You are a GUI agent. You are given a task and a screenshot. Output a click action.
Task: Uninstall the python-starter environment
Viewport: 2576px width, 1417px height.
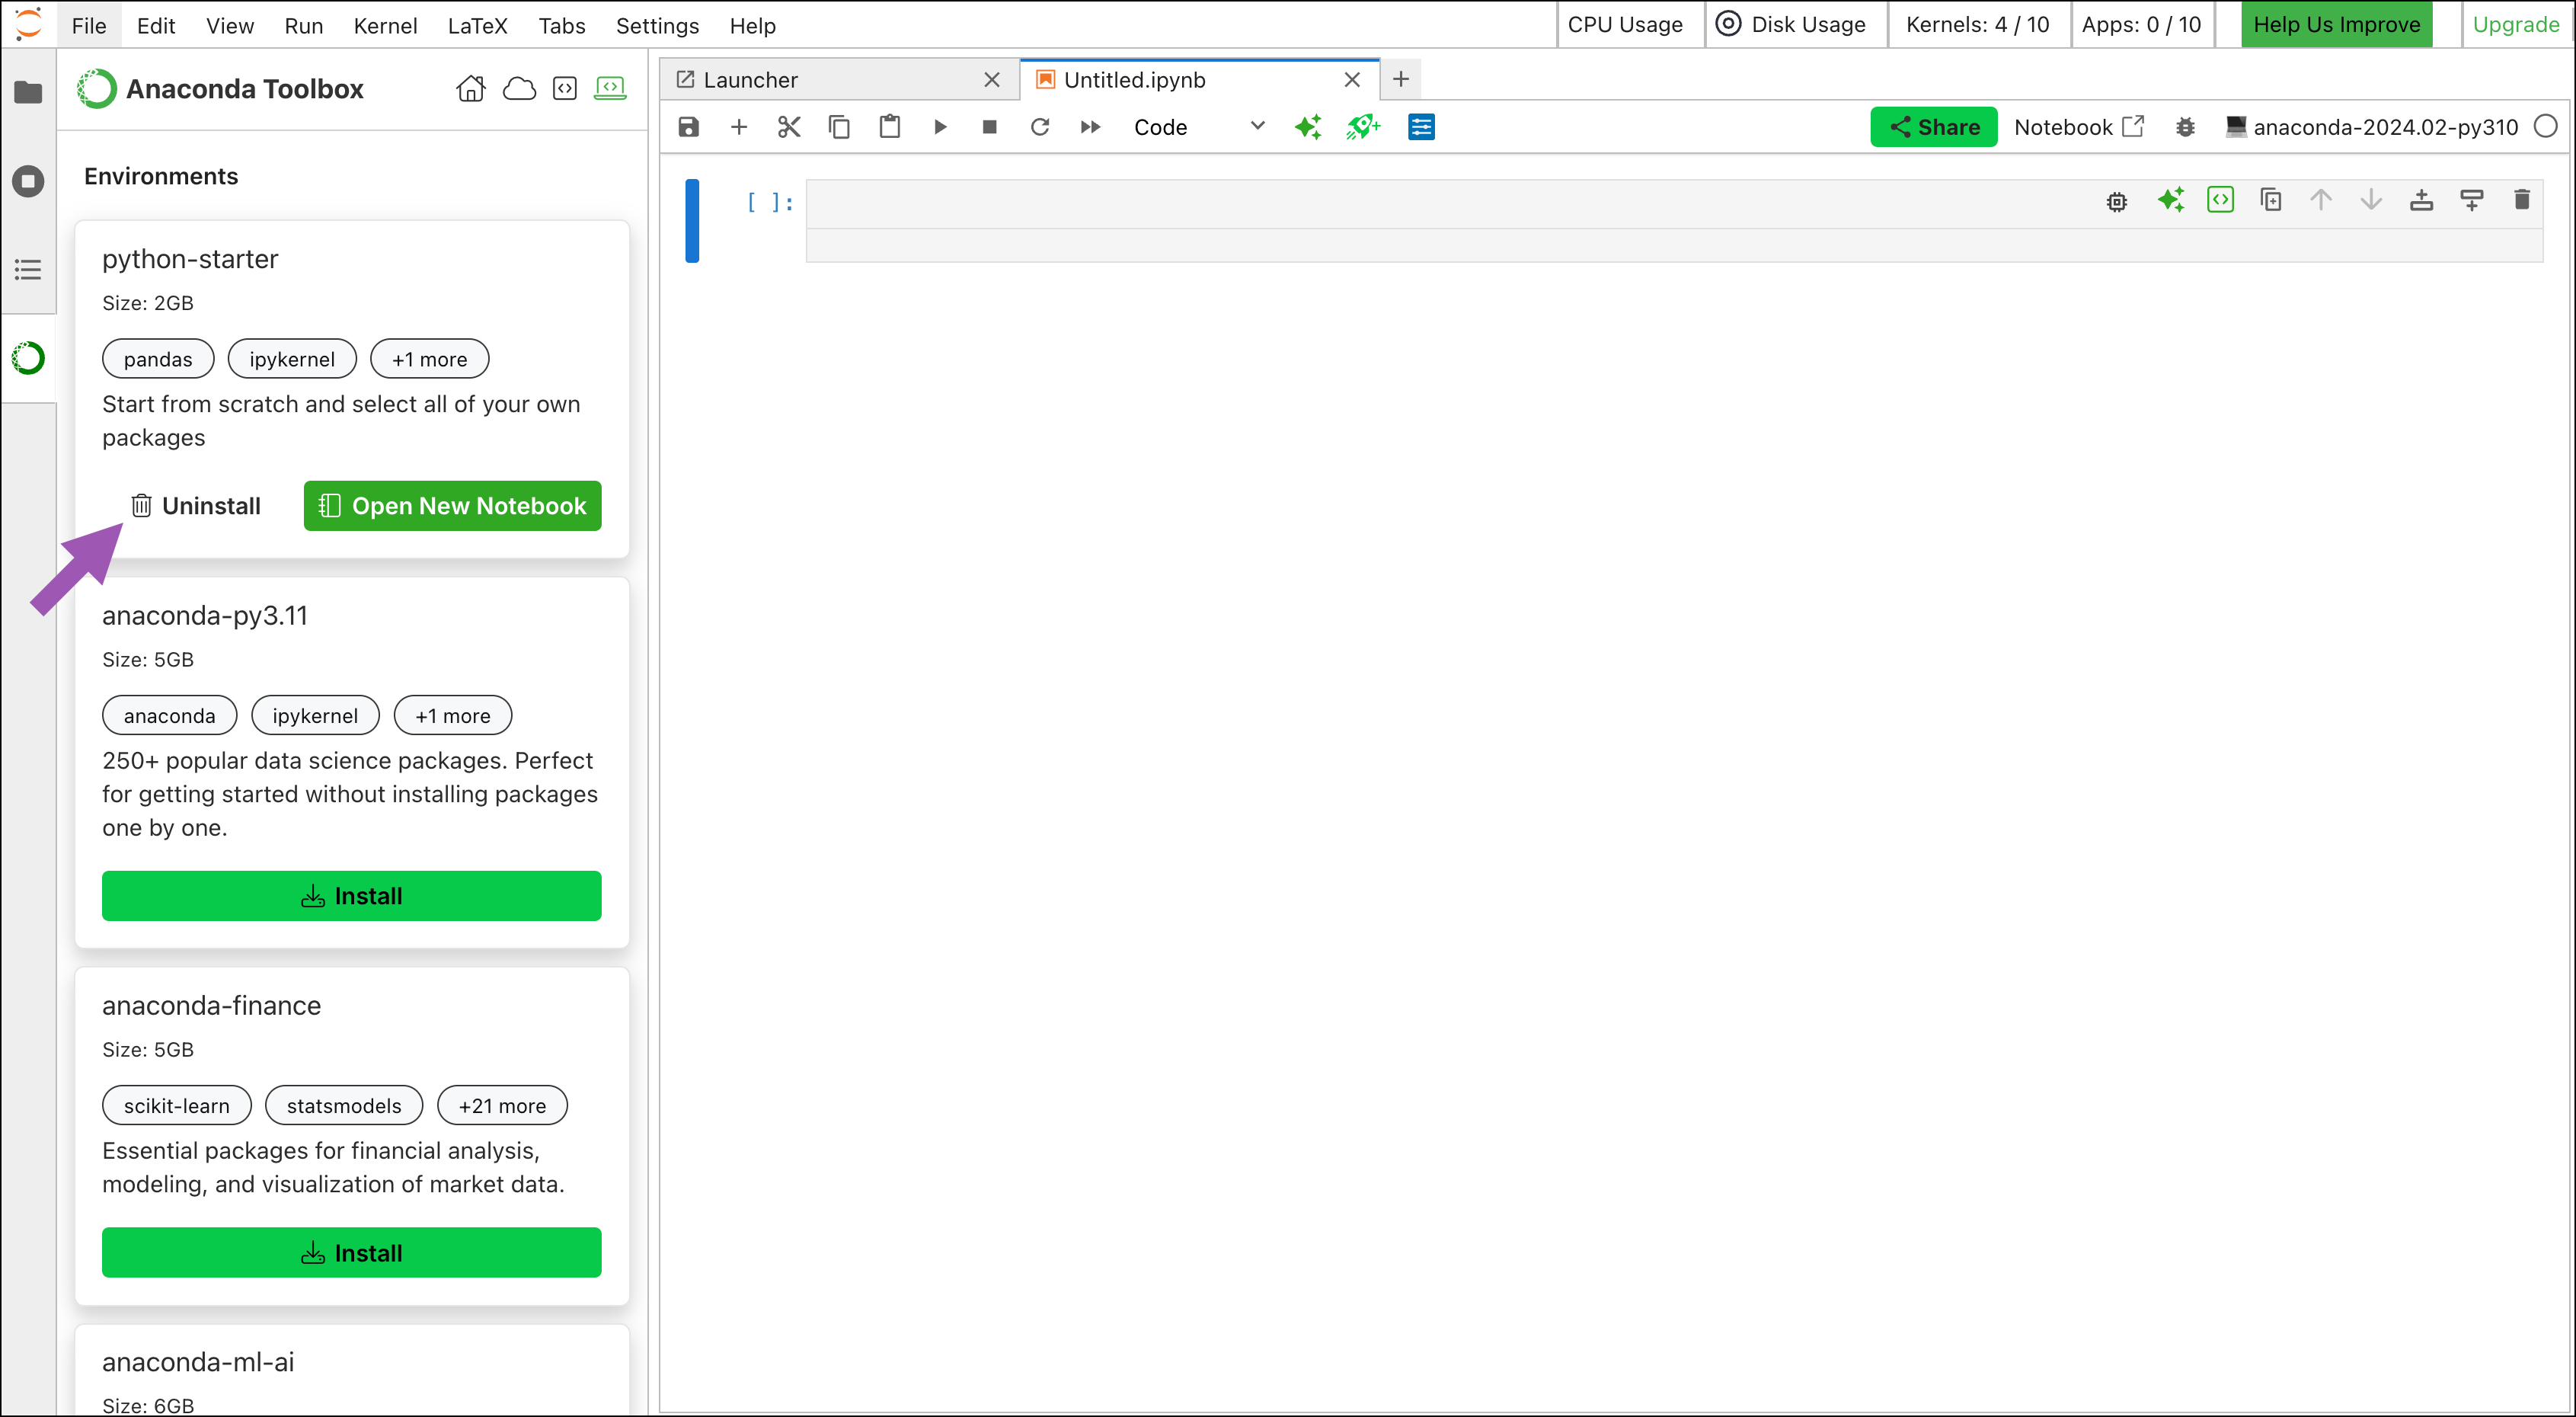[x=196, y=506]
